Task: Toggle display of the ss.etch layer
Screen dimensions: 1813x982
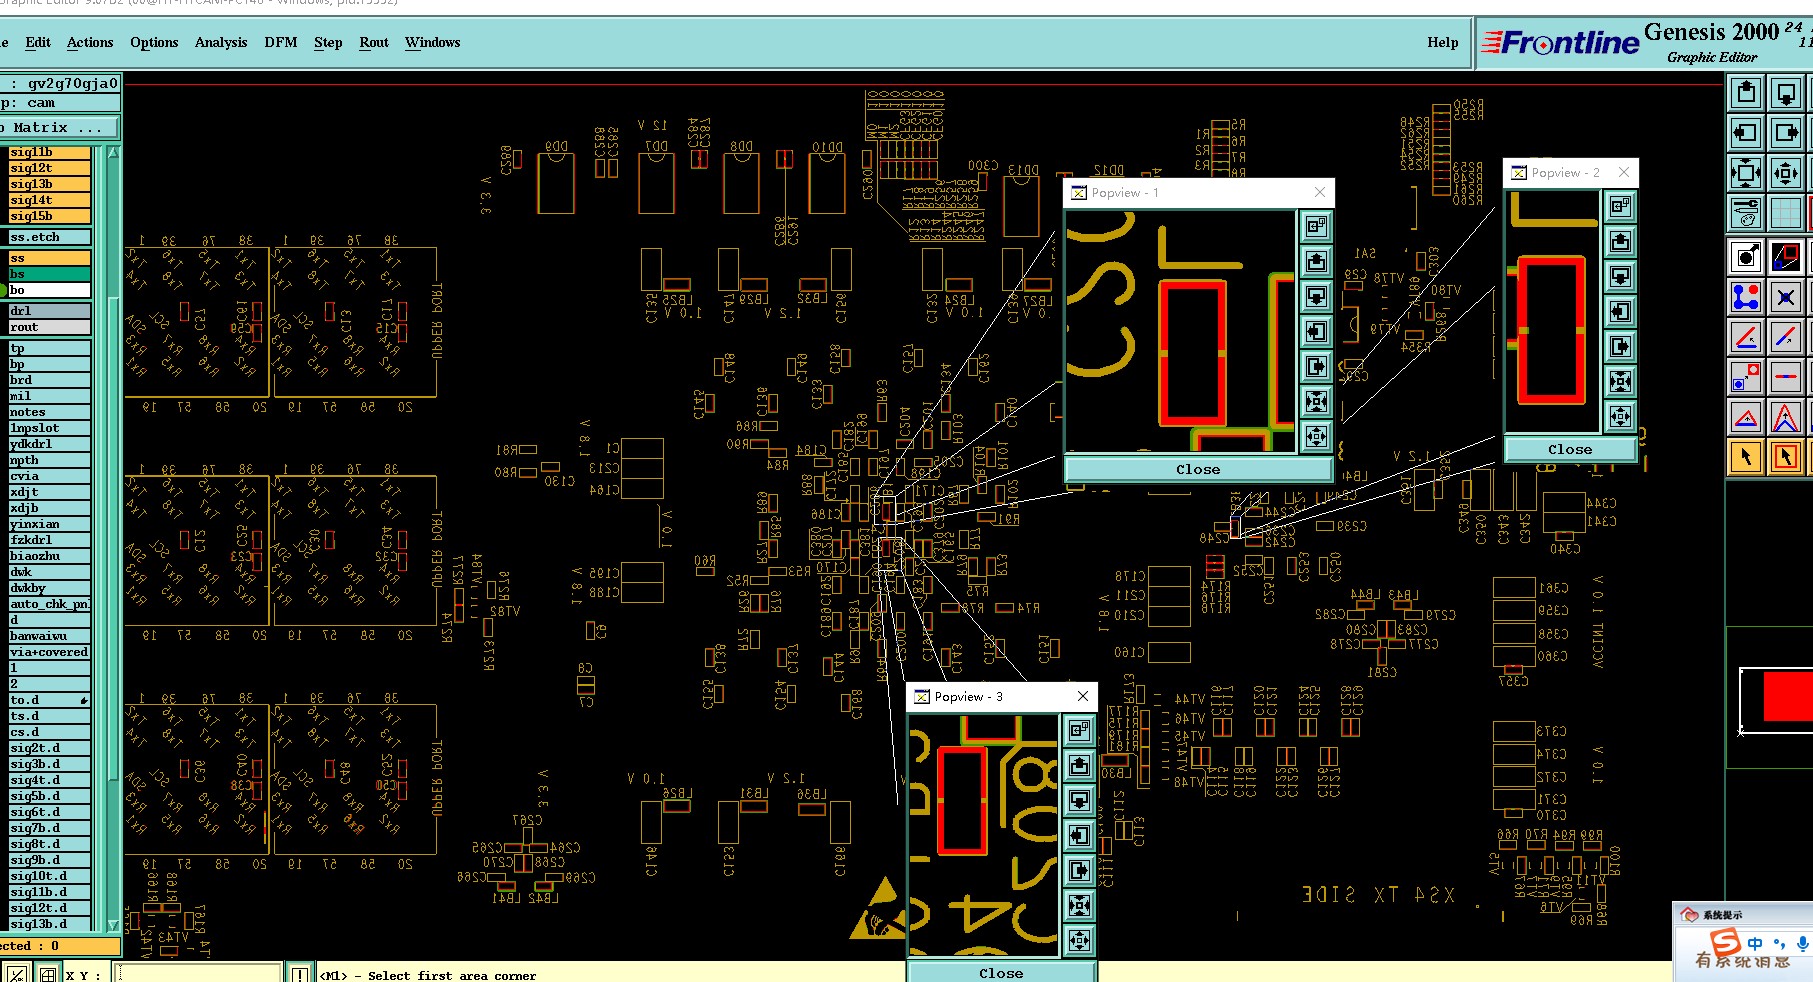Action: click(50, 237)
